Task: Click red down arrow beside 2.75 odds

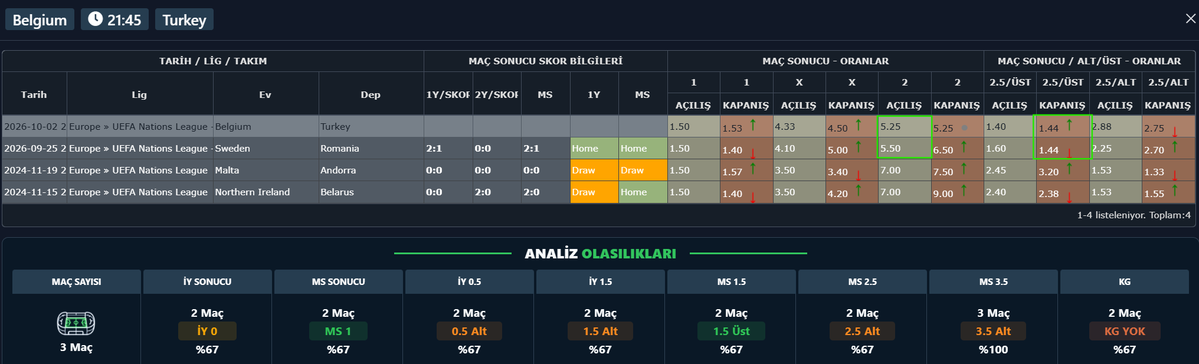Action: (1175, 133)
